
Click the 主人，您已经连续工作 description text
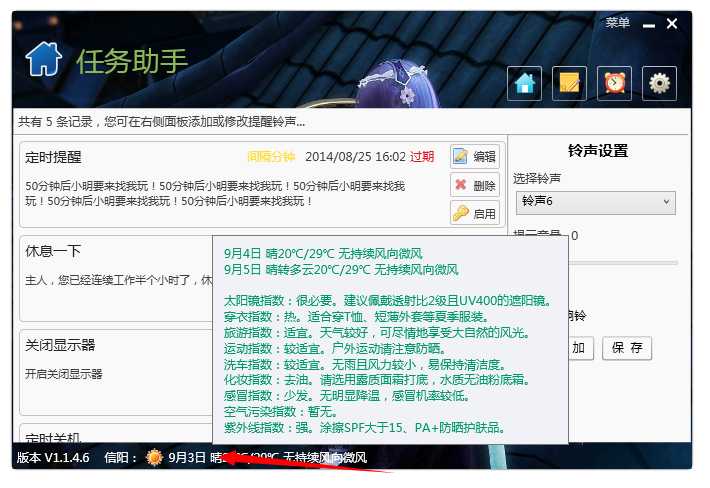[x=119, y=280]
